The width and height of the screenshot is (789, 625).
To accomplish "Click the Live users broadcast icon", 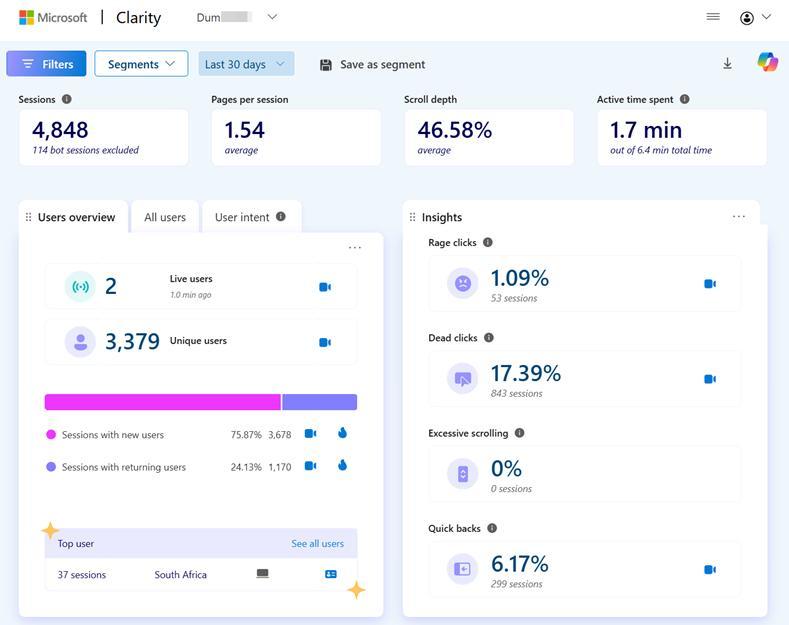I will click(81, 286).
